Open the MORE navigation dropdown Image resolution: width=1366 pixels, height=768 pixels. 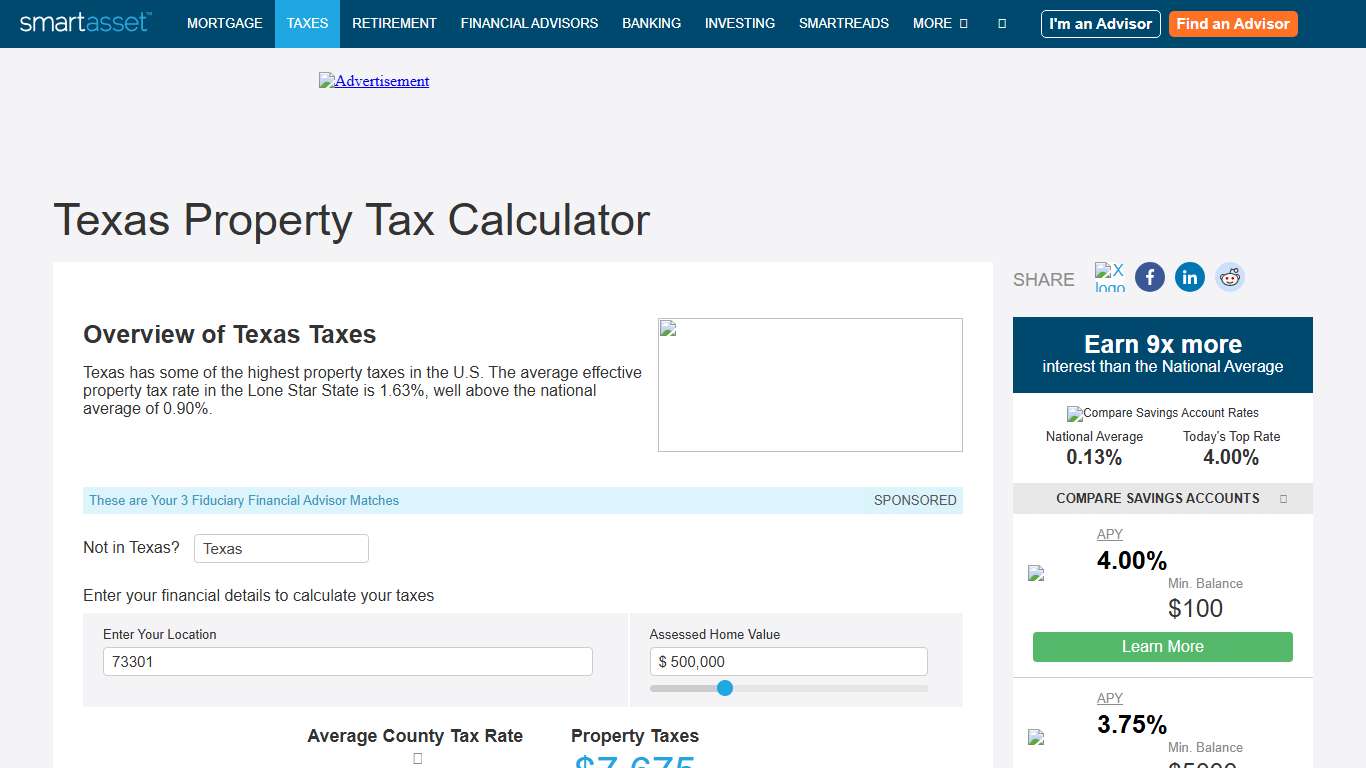(938, 23)
